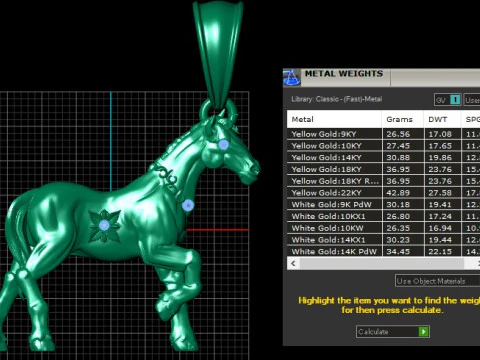
Task: Sort by the Metal column header
Action: [x=334, y=119]
